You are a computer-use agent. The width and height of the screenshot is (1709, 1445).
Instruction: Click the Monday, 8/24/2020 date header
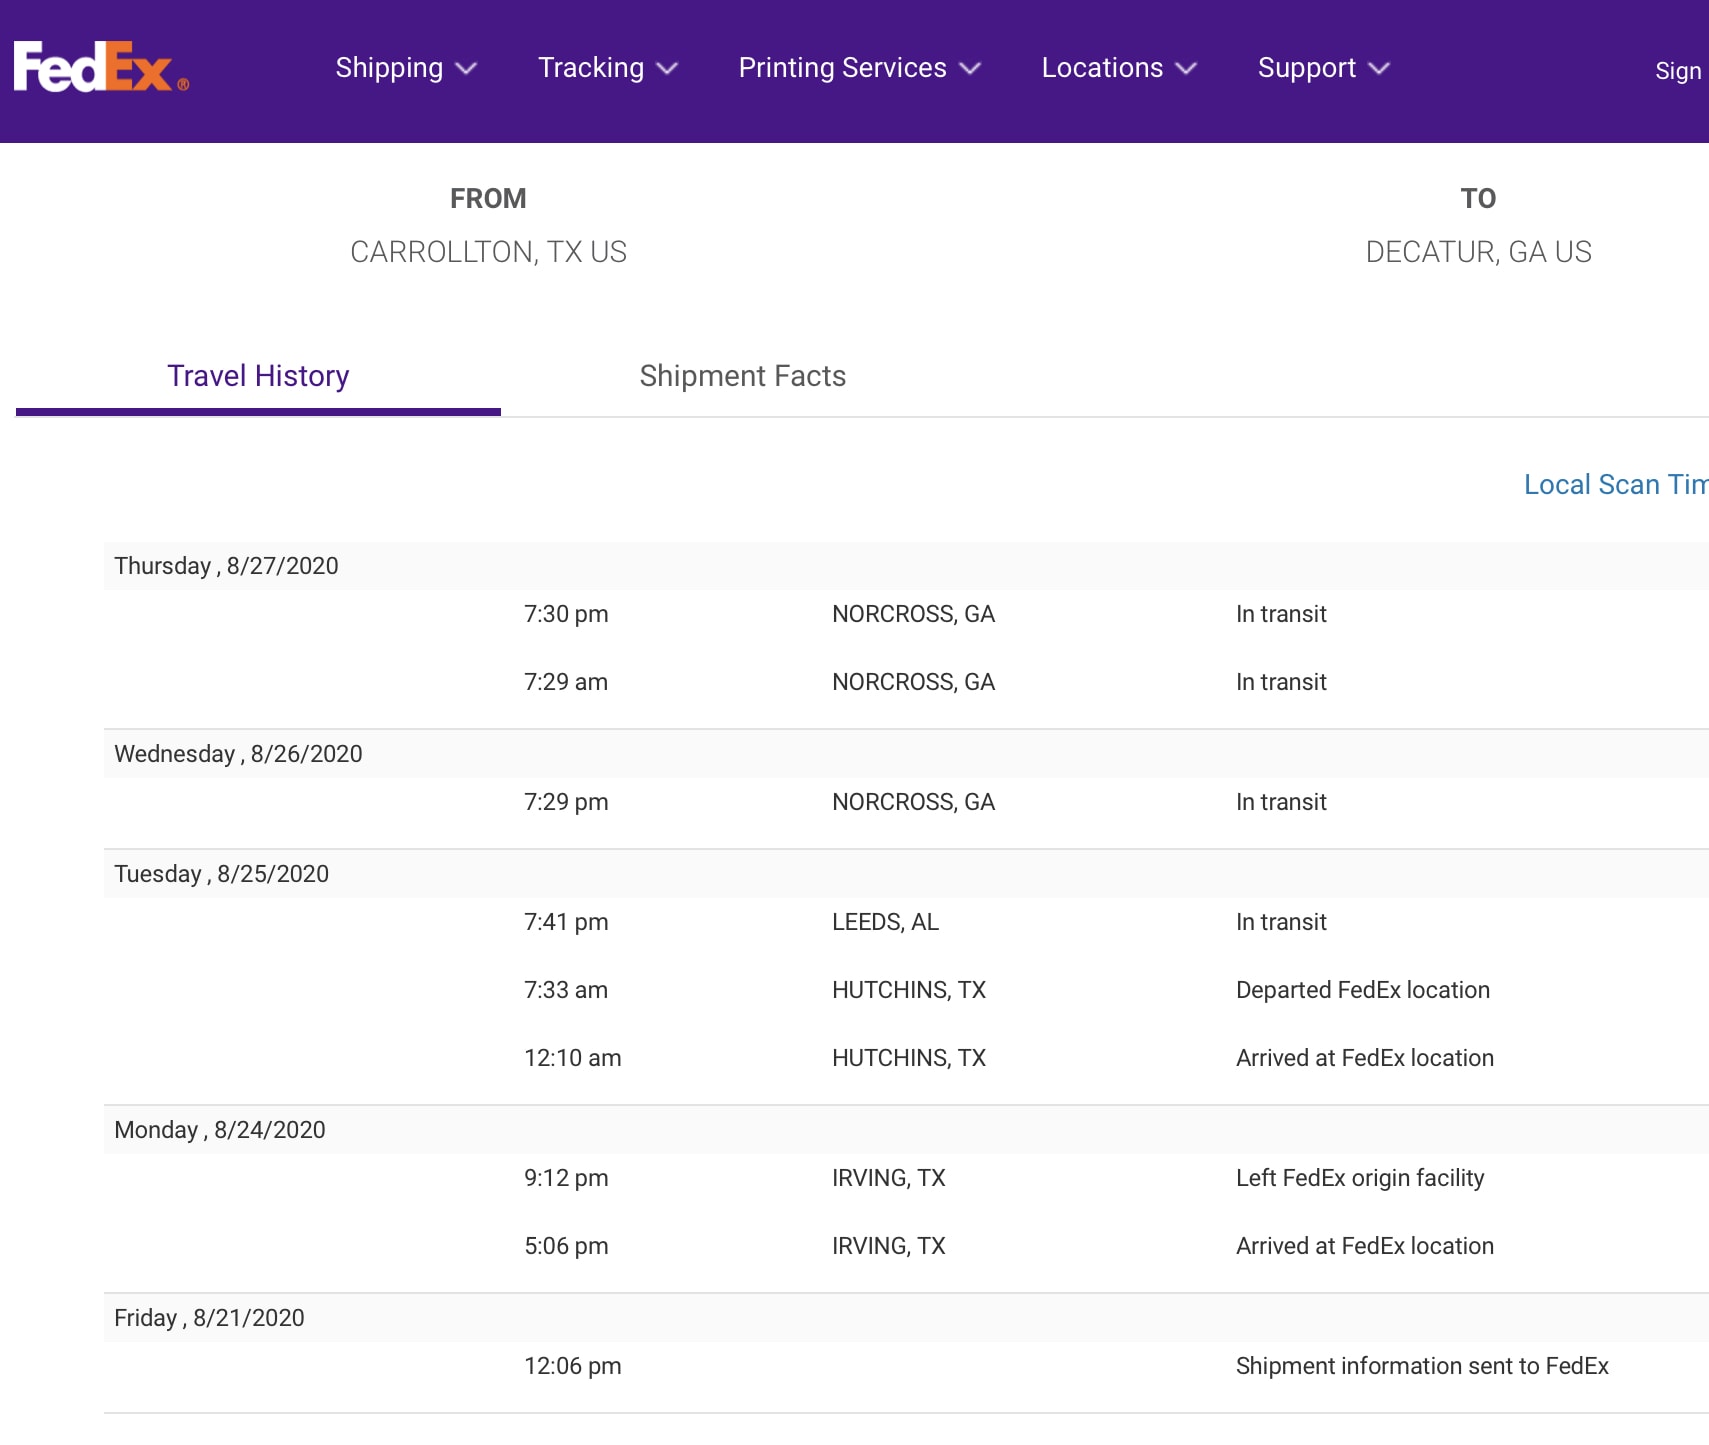220,1130
